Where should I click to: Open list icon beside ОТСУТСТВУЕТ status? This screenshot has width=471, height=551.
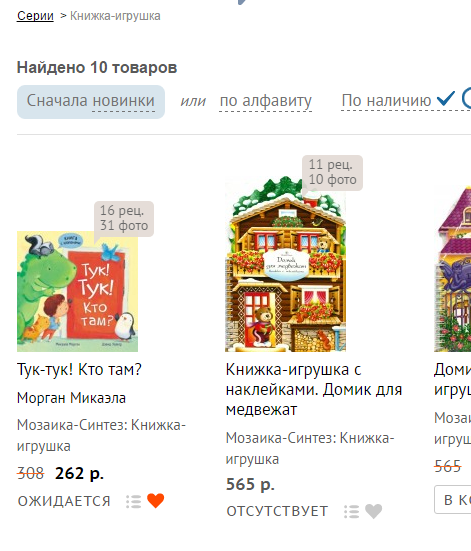point(352,512)
